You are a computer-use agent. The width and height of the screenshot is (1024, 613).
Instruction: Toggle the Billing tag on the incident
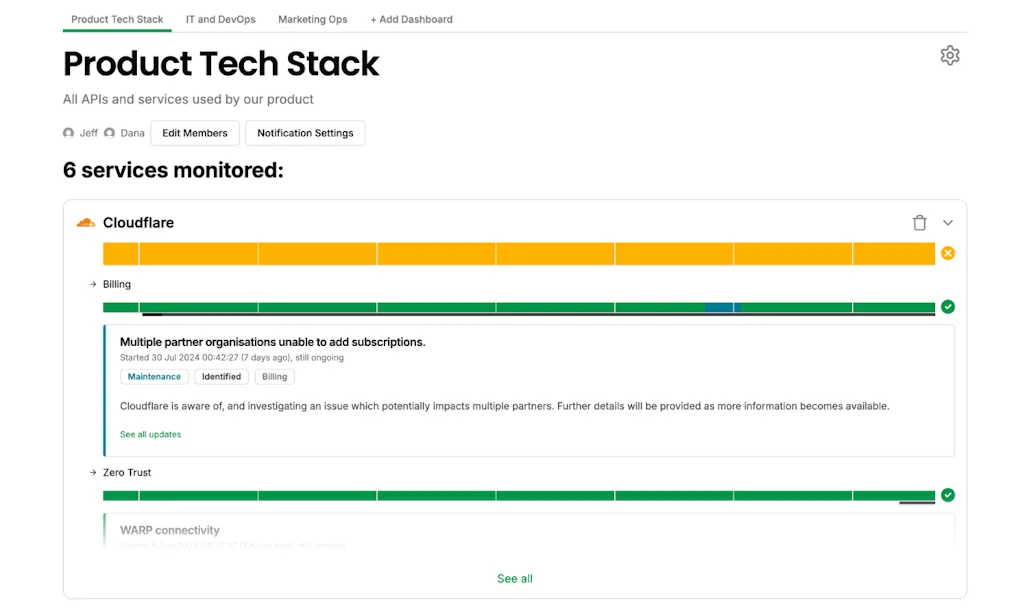(274, 376)
